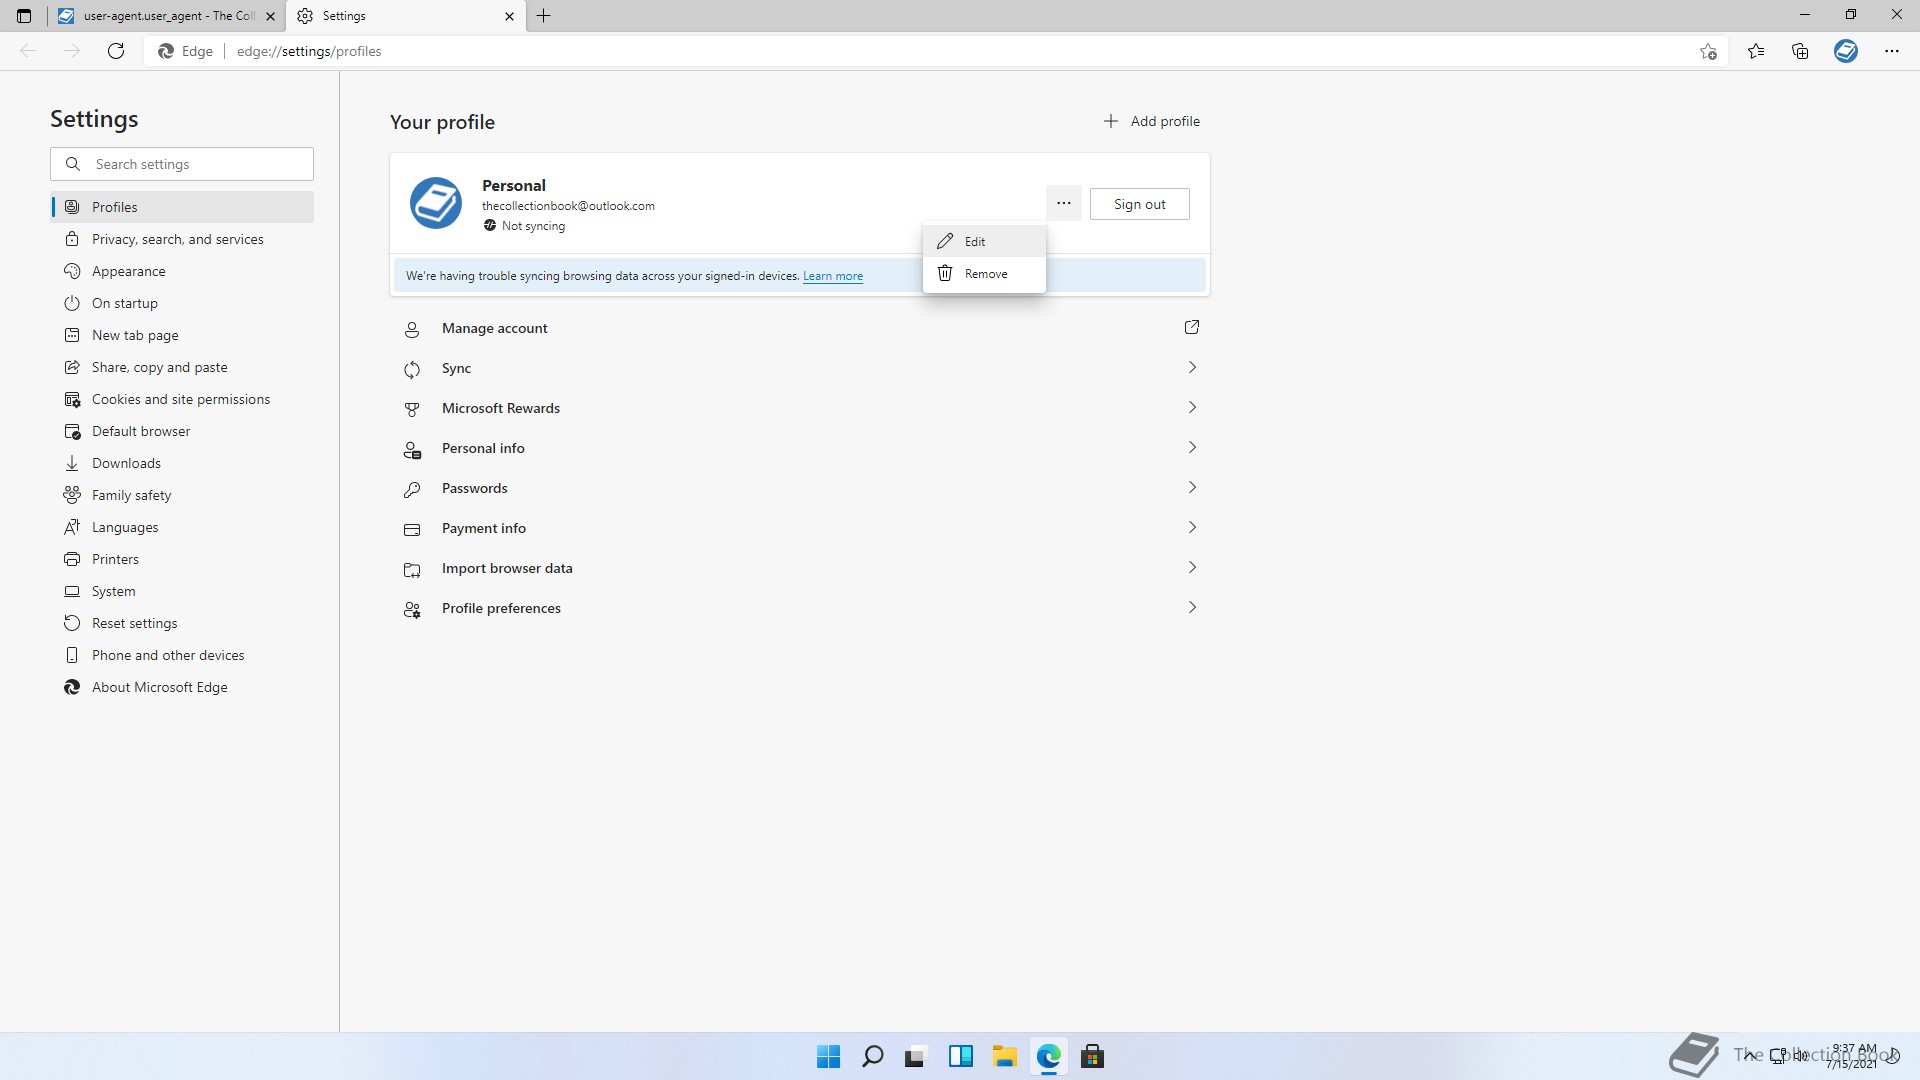Click the address bar URL
Image resolution: width=1920 pixels, height=1080 pixels.
click(309, 51)
